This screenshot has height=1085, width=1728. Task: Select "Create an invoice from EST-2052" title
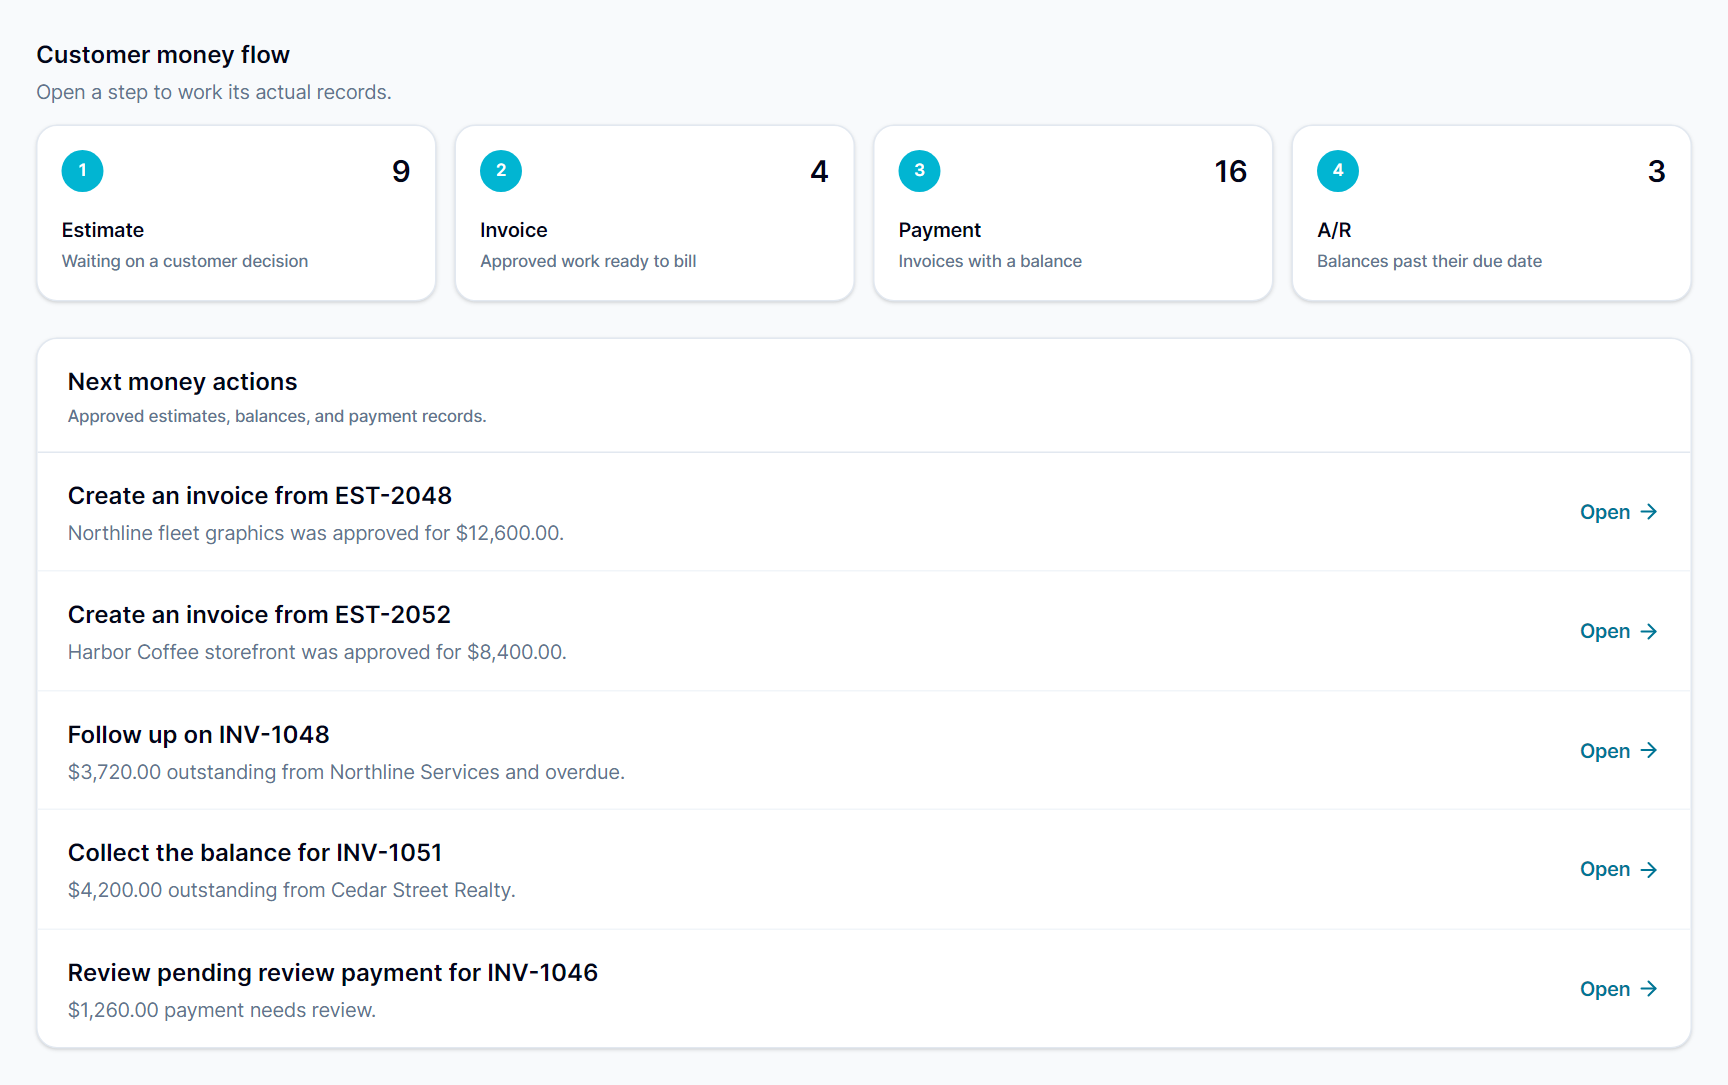(x=259, y=615)
